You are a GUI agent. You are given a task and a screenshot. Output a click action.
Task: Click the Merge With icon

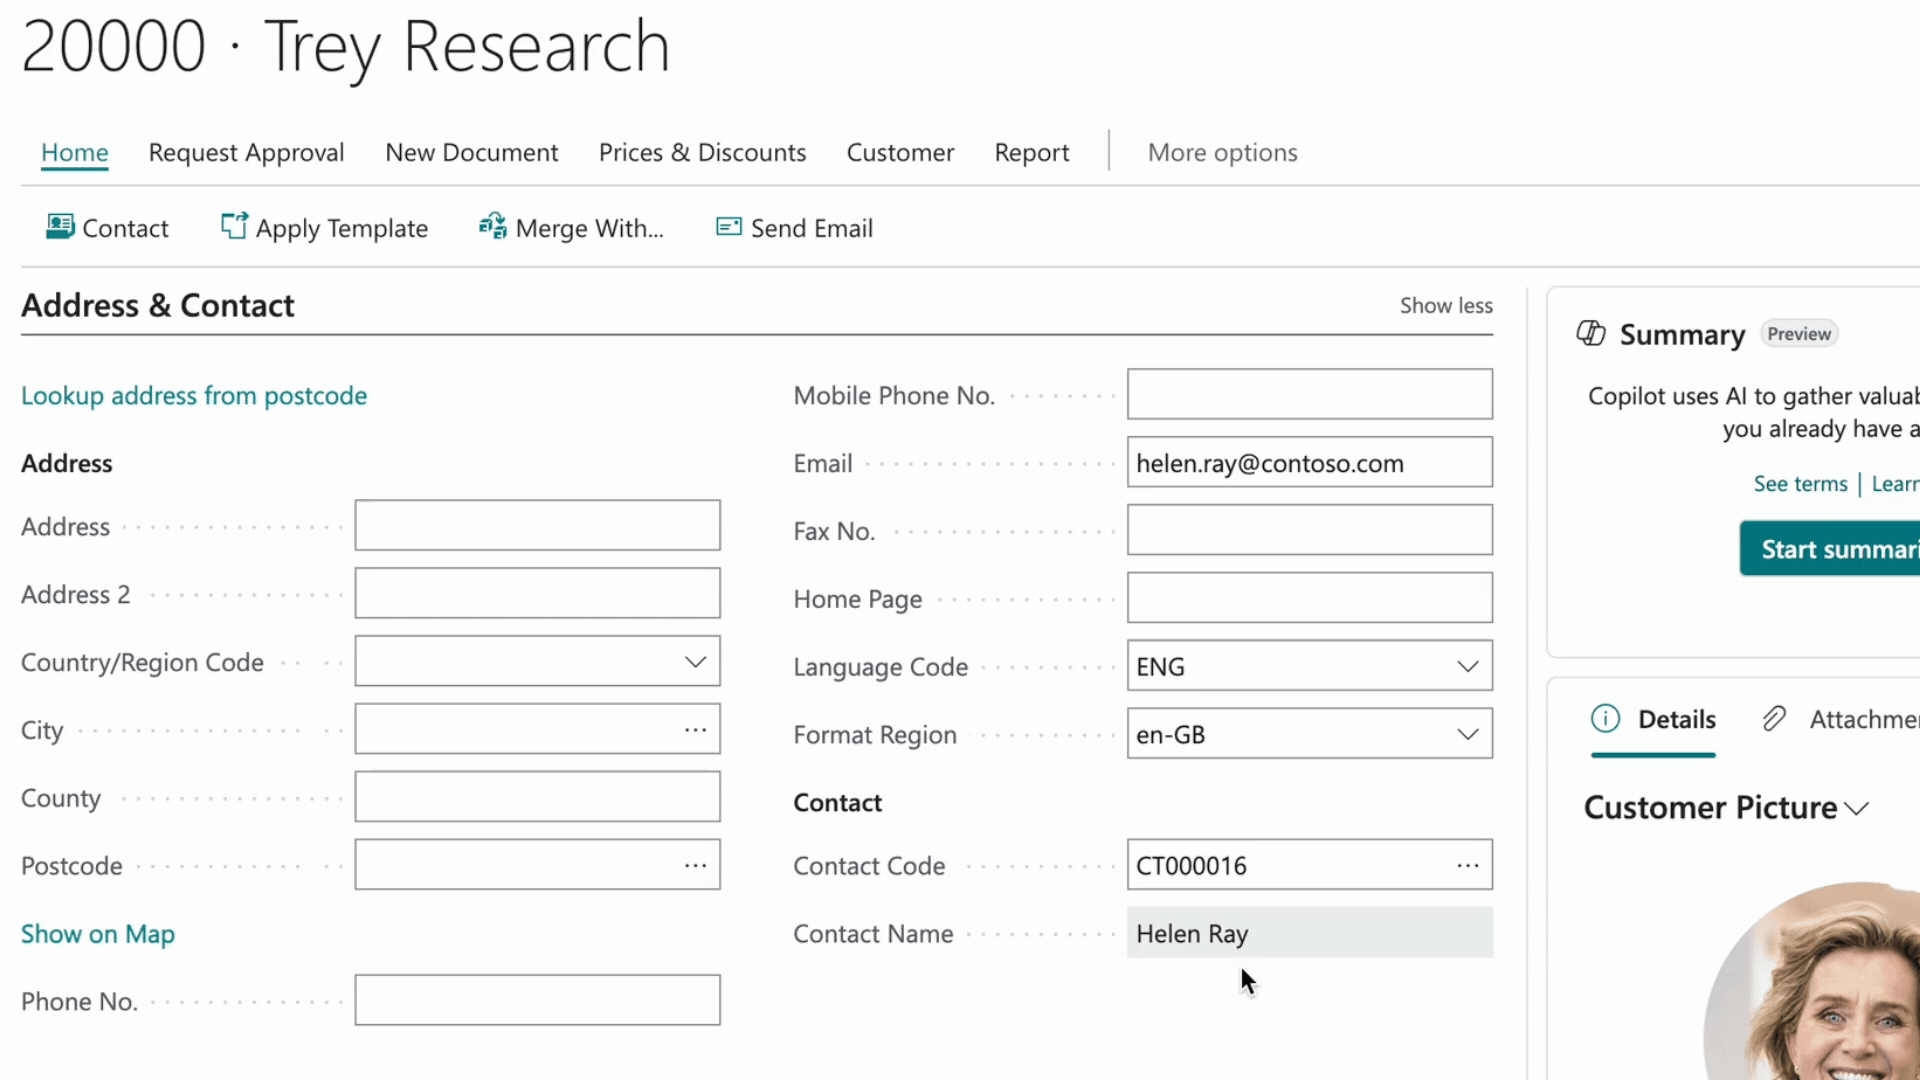492,227
